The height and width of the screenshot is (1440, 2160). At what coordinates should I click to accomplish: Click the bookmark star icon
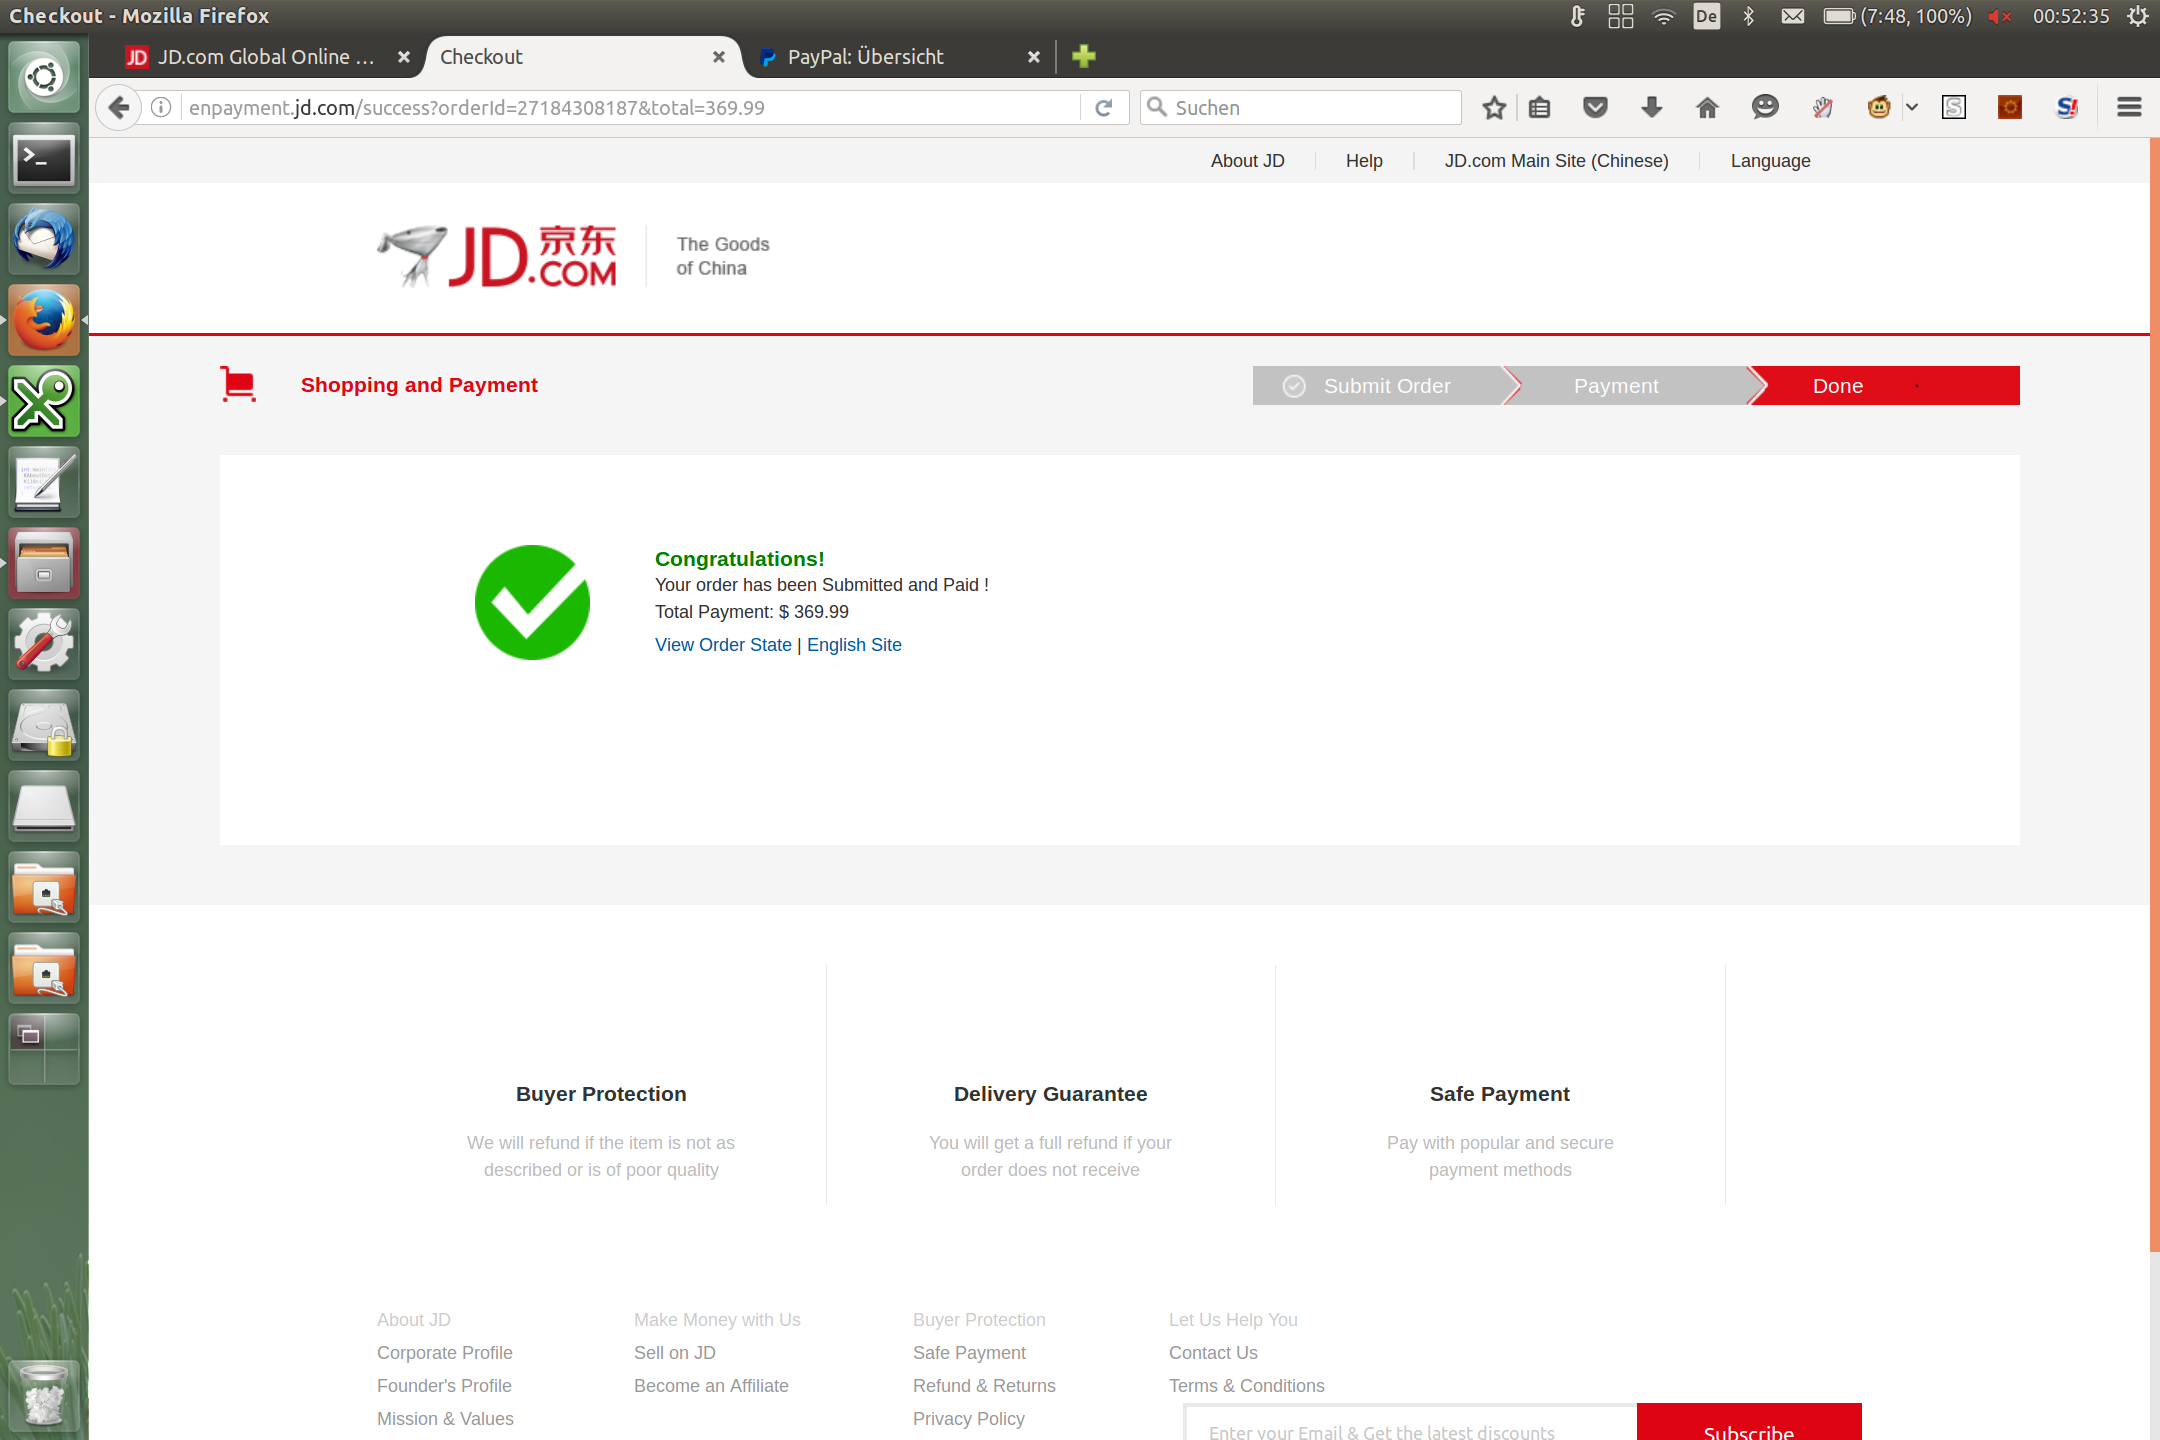click(x=1494, y=108)
